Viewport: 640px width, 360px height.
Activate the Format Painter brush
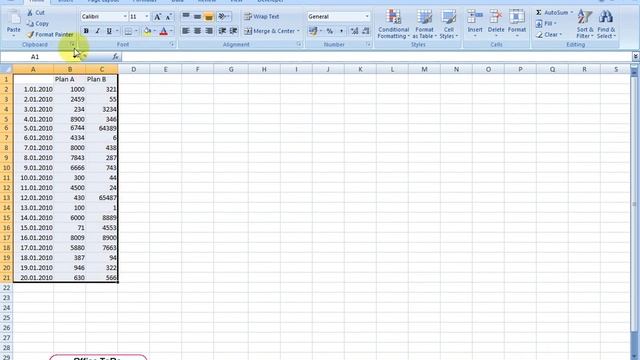pyautogui.click(x=50, y=35)
